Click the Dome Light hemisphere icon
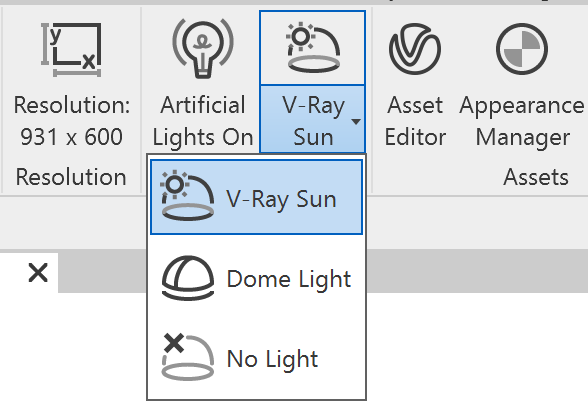This screenshot has height=411, width=588. pyautogui.click(x=188, y=278)
